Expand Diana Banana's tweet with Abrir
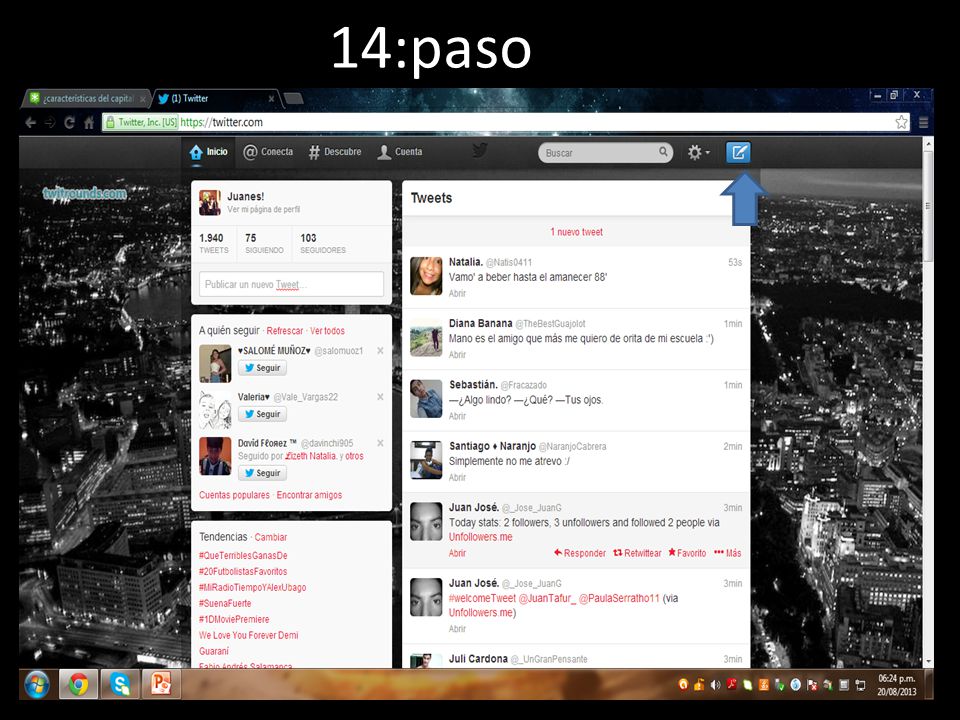960x720 pixels. pyautogui.click(x=457, y=354)
